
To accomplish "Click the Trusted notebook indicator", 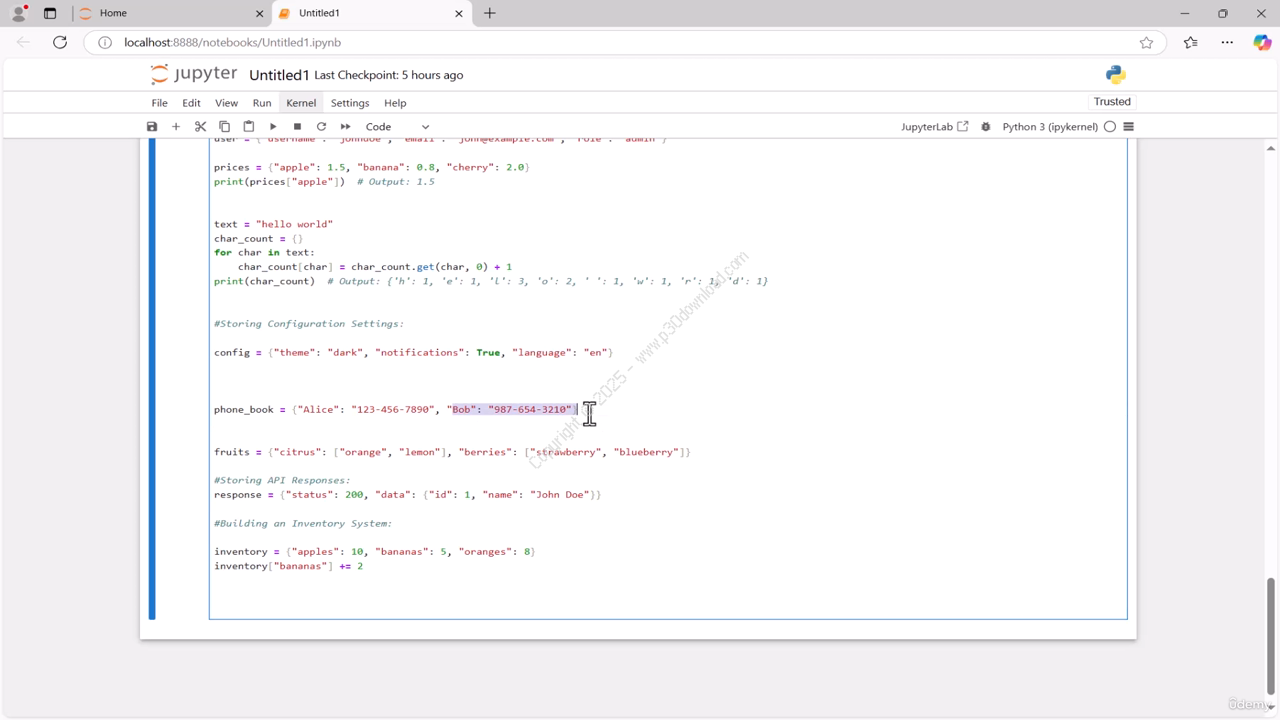I will 1112,102.
